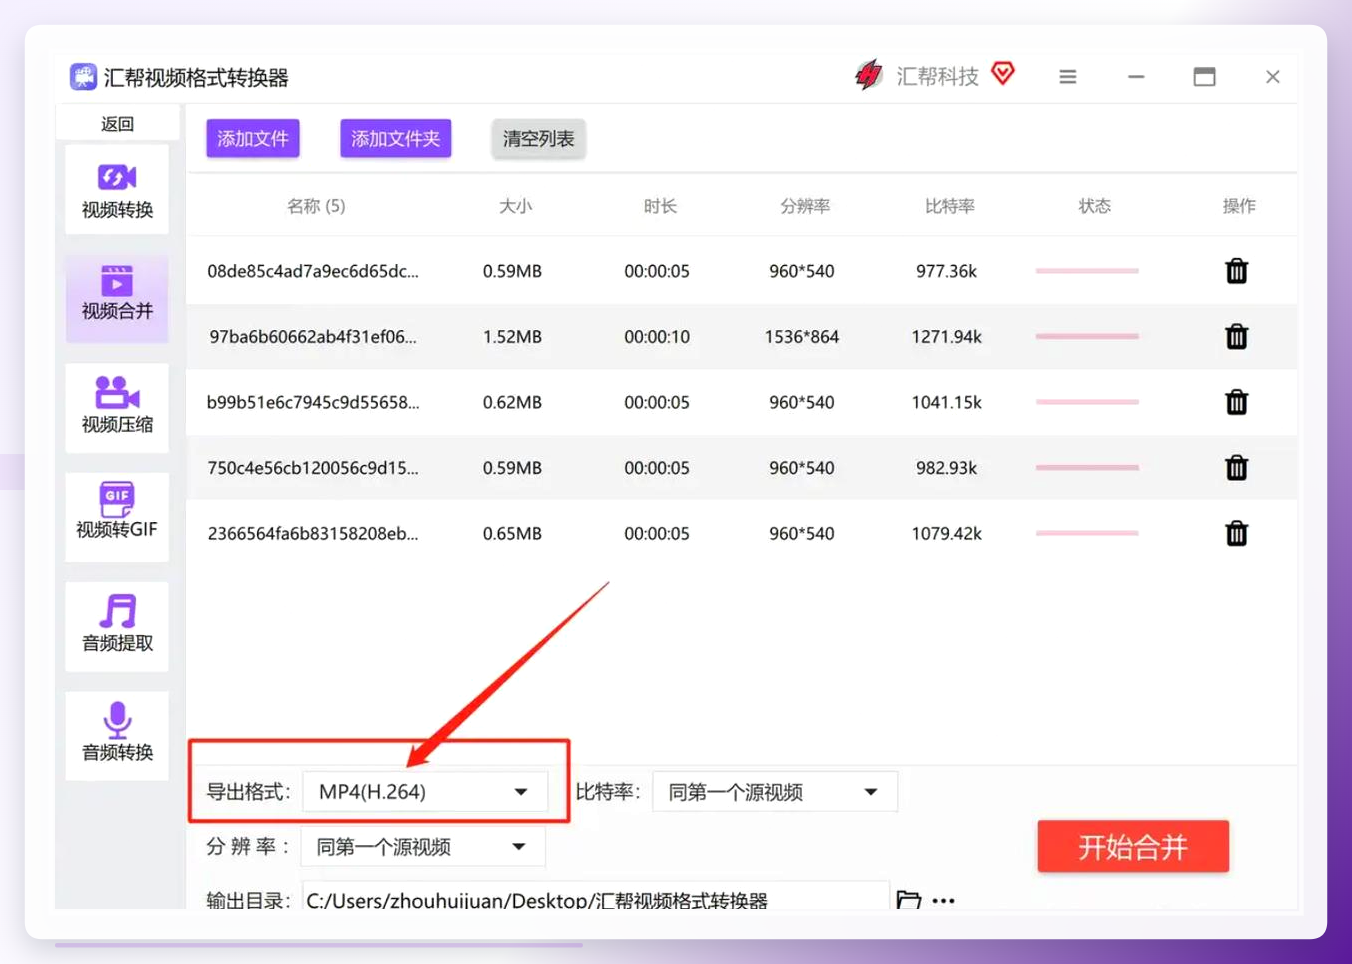Screen dimensions: 1352x964
Task: Open the 导出格式 MP4(H.264) dropdown
Action: coord(426,792)
